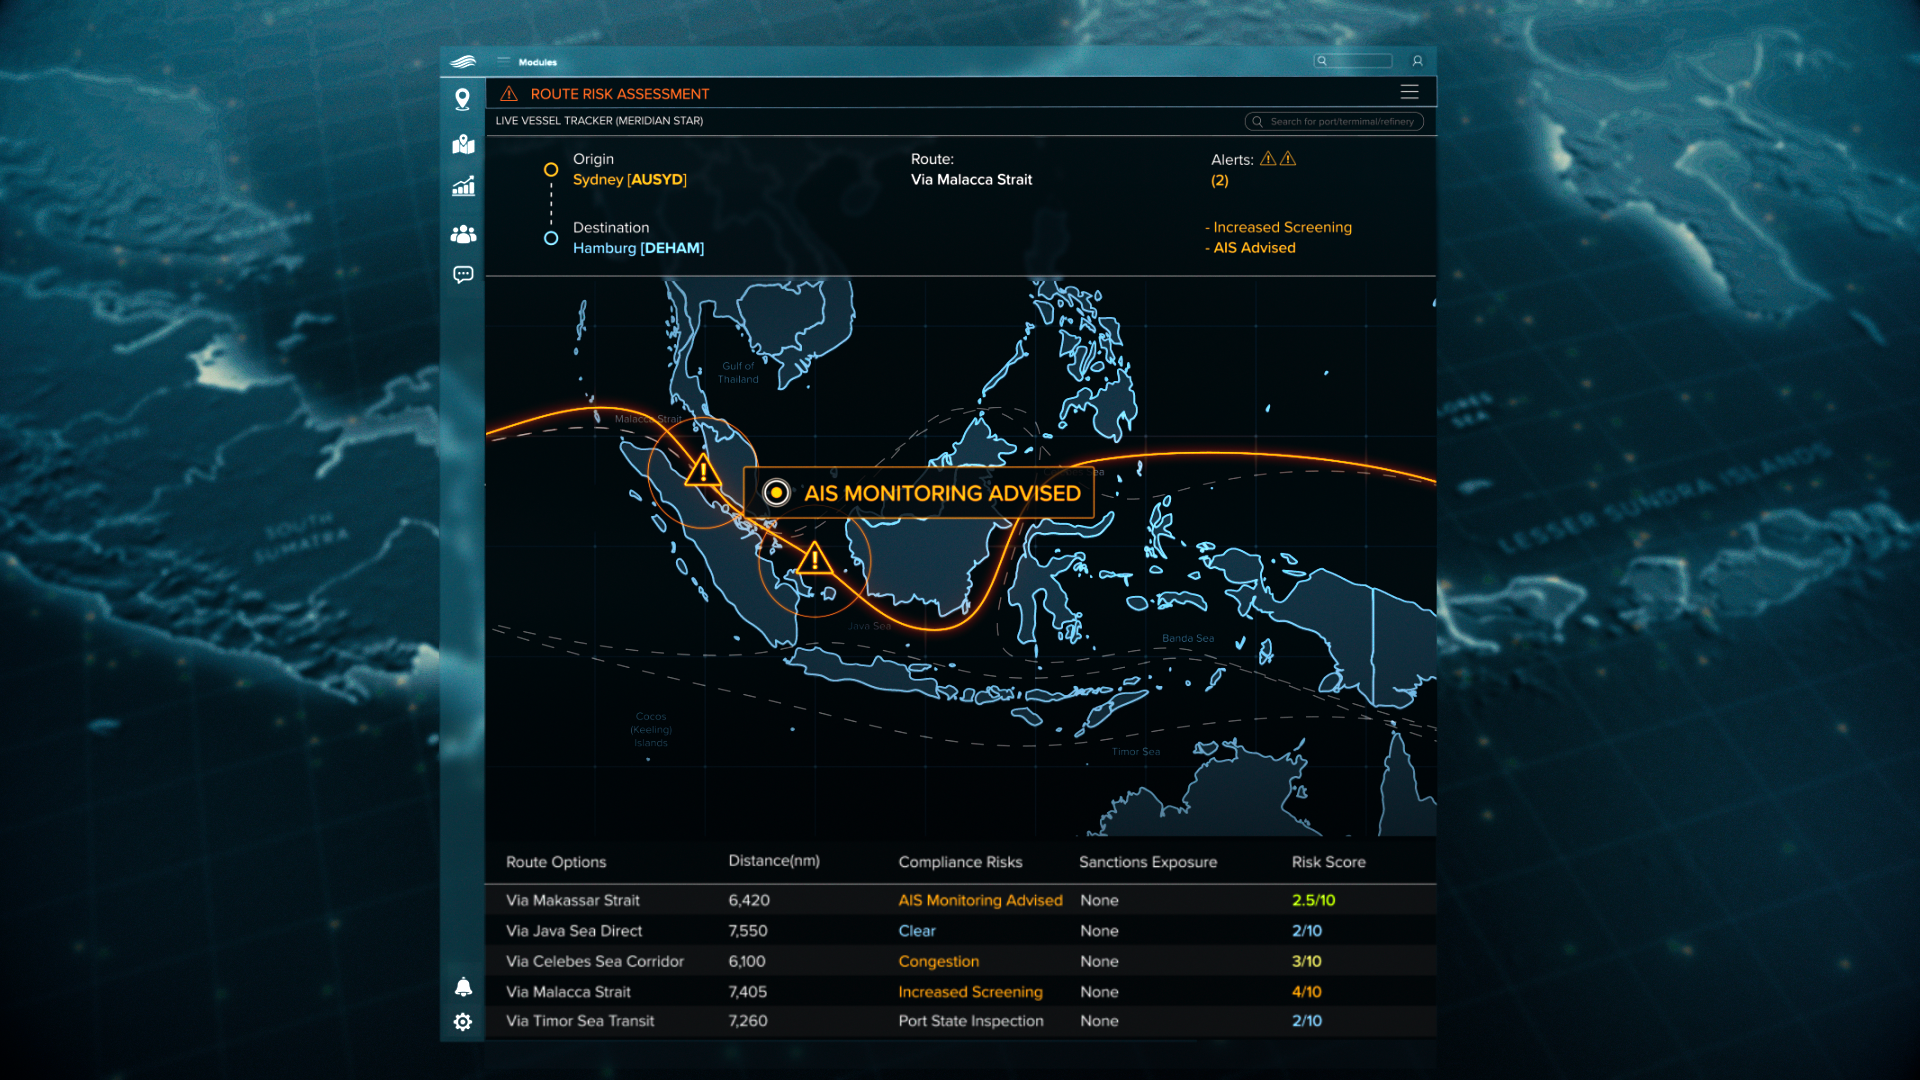Select the yellow Origin radio marker
The image size is (1920, 1080).
[x=551, y=170]
